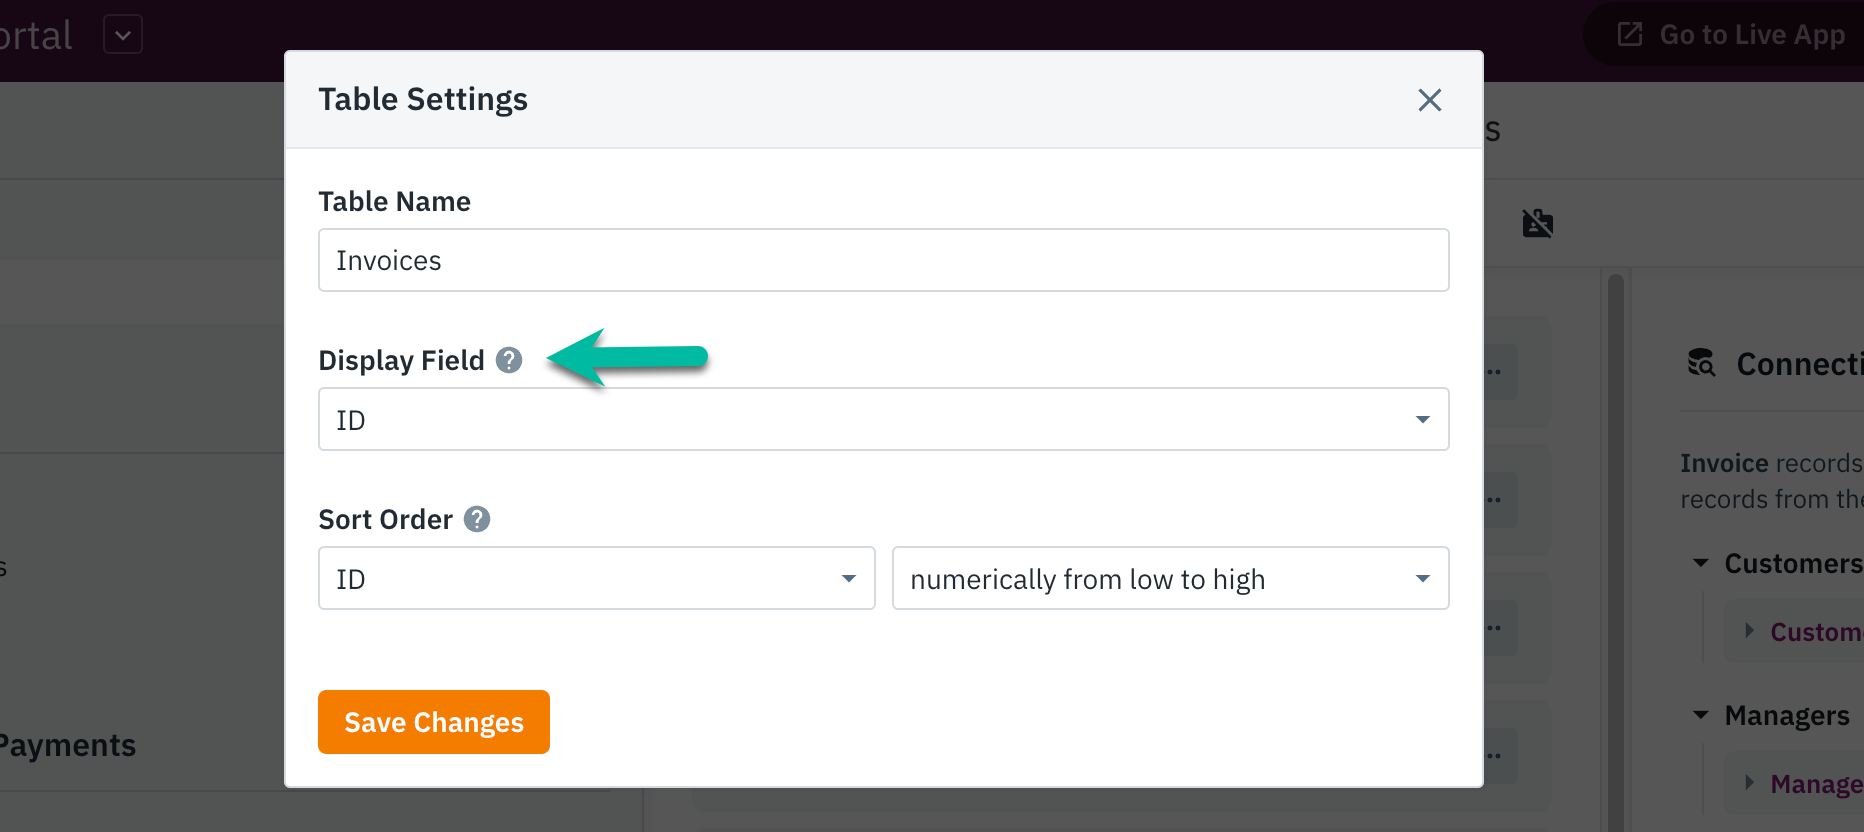The image size is (1864, 832).
Task: Open the Display Field ID dropdown
Action: click(x=884, y=419)
